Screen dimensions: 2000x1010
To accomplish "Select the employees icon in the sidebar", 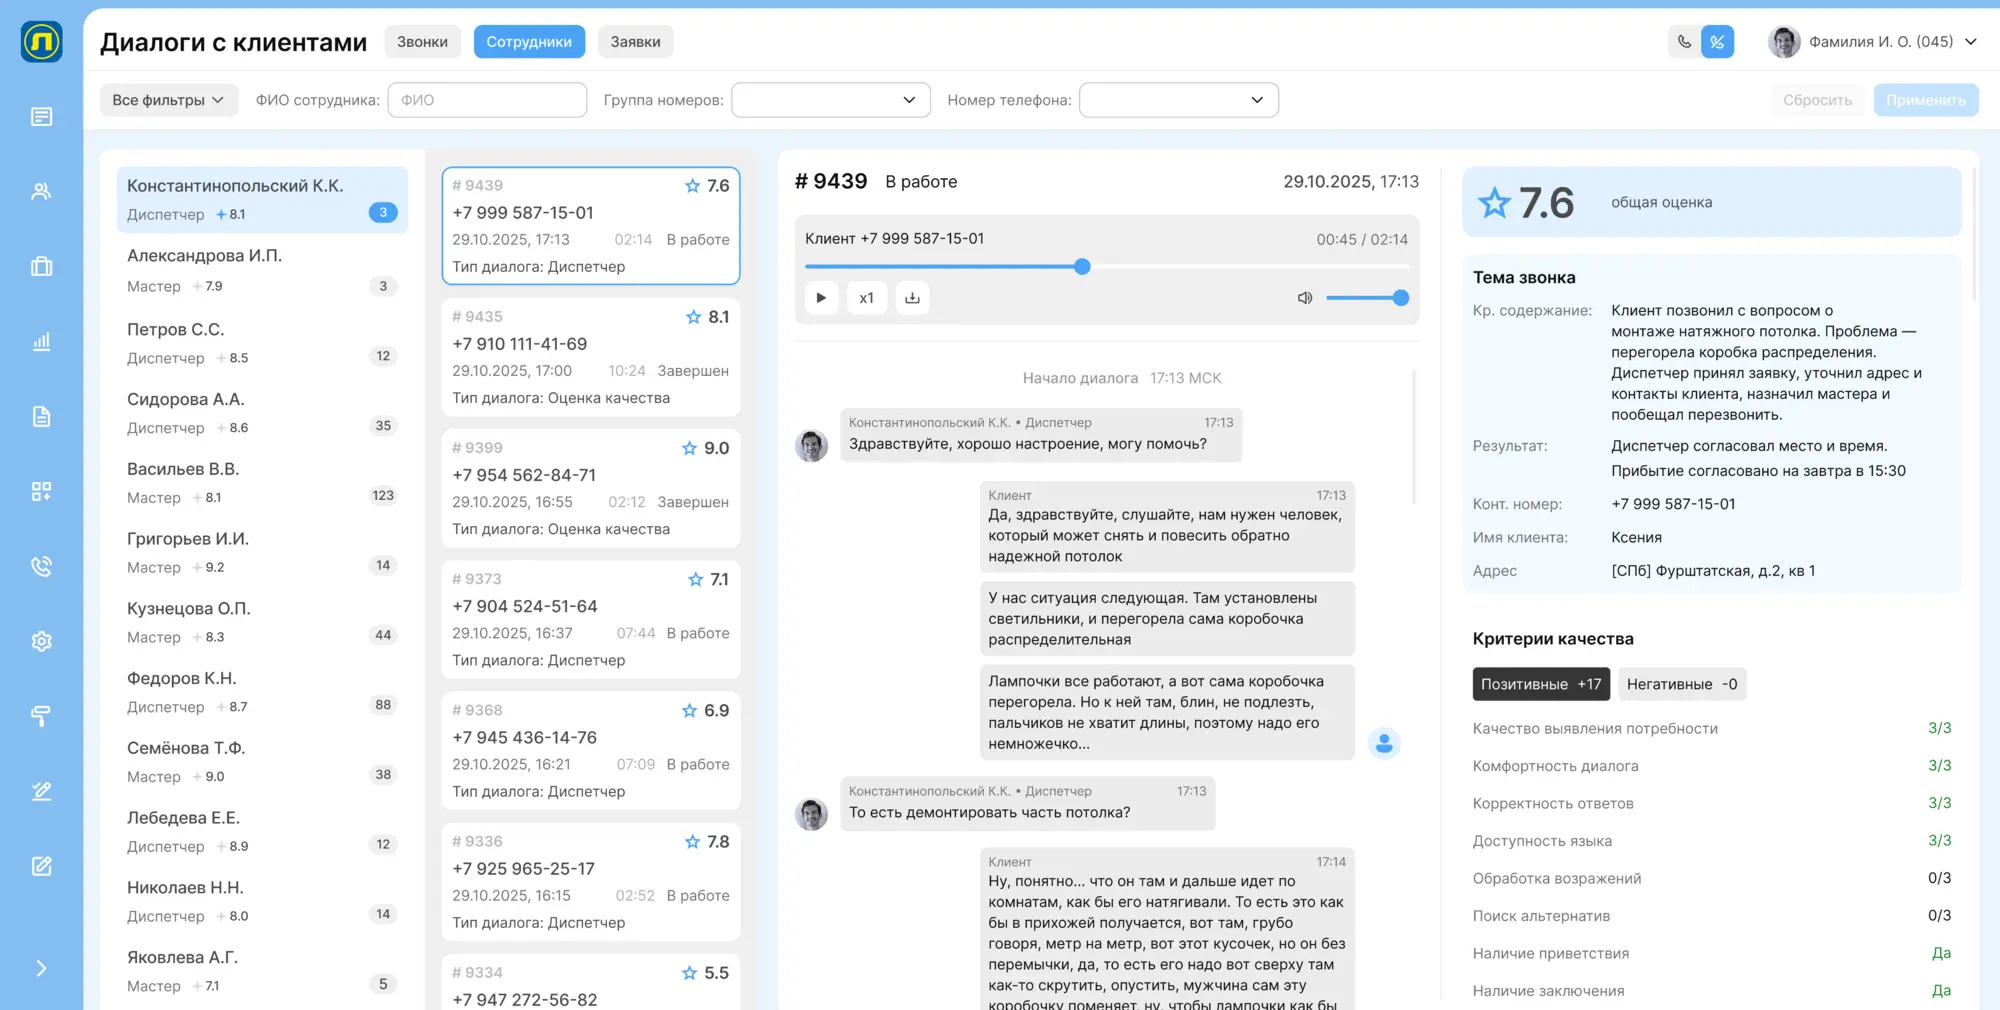I will (x=41, y=191).
